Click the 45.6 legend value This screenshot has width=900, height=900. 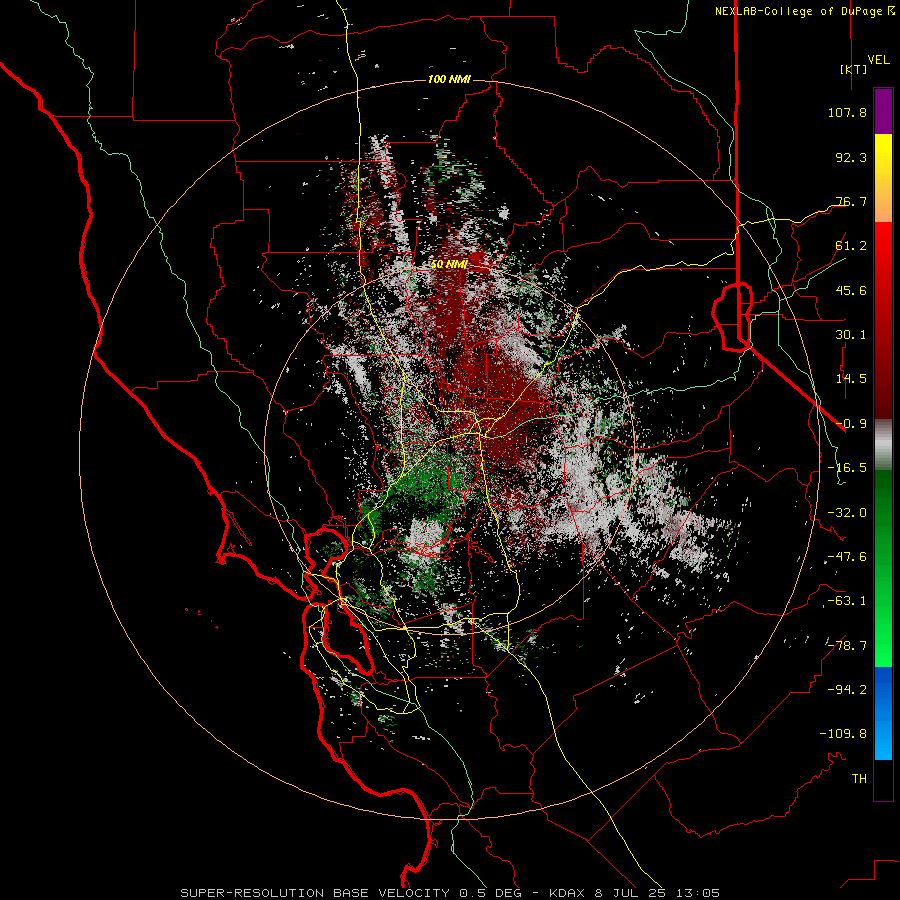[851, 290]
